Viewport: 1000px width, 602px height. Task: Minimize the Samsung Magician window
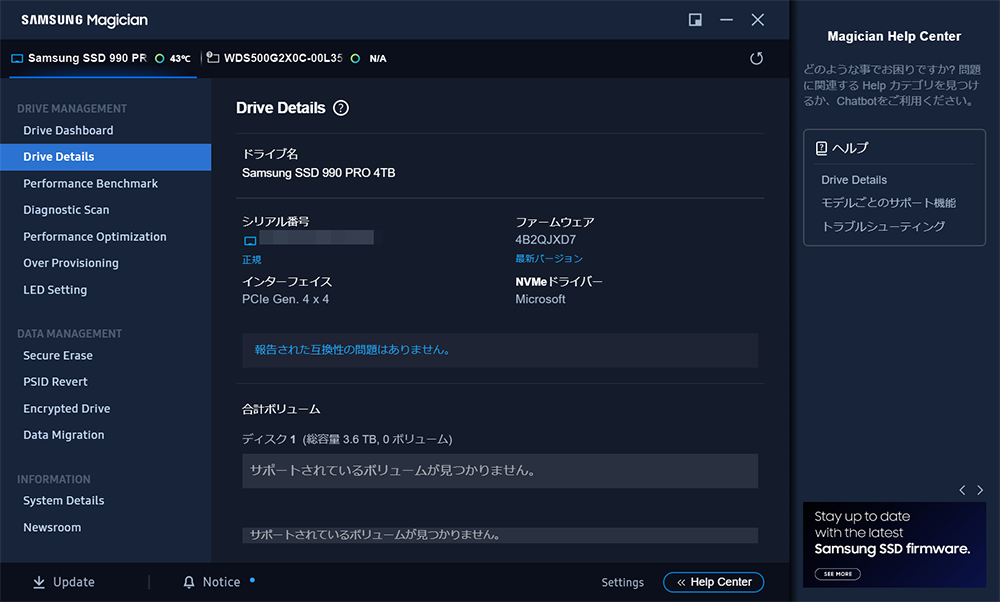tap(726, 20)
